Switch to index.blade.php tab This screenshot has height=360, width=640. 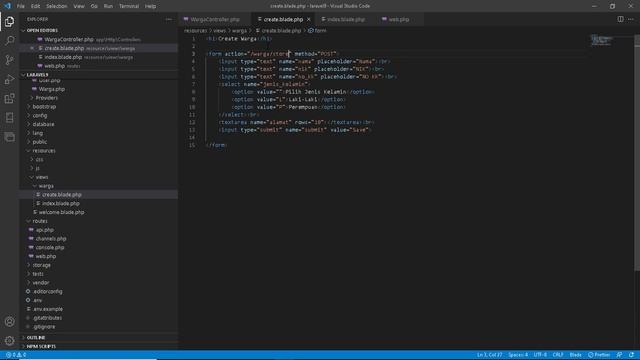click(x=344, y=19)
